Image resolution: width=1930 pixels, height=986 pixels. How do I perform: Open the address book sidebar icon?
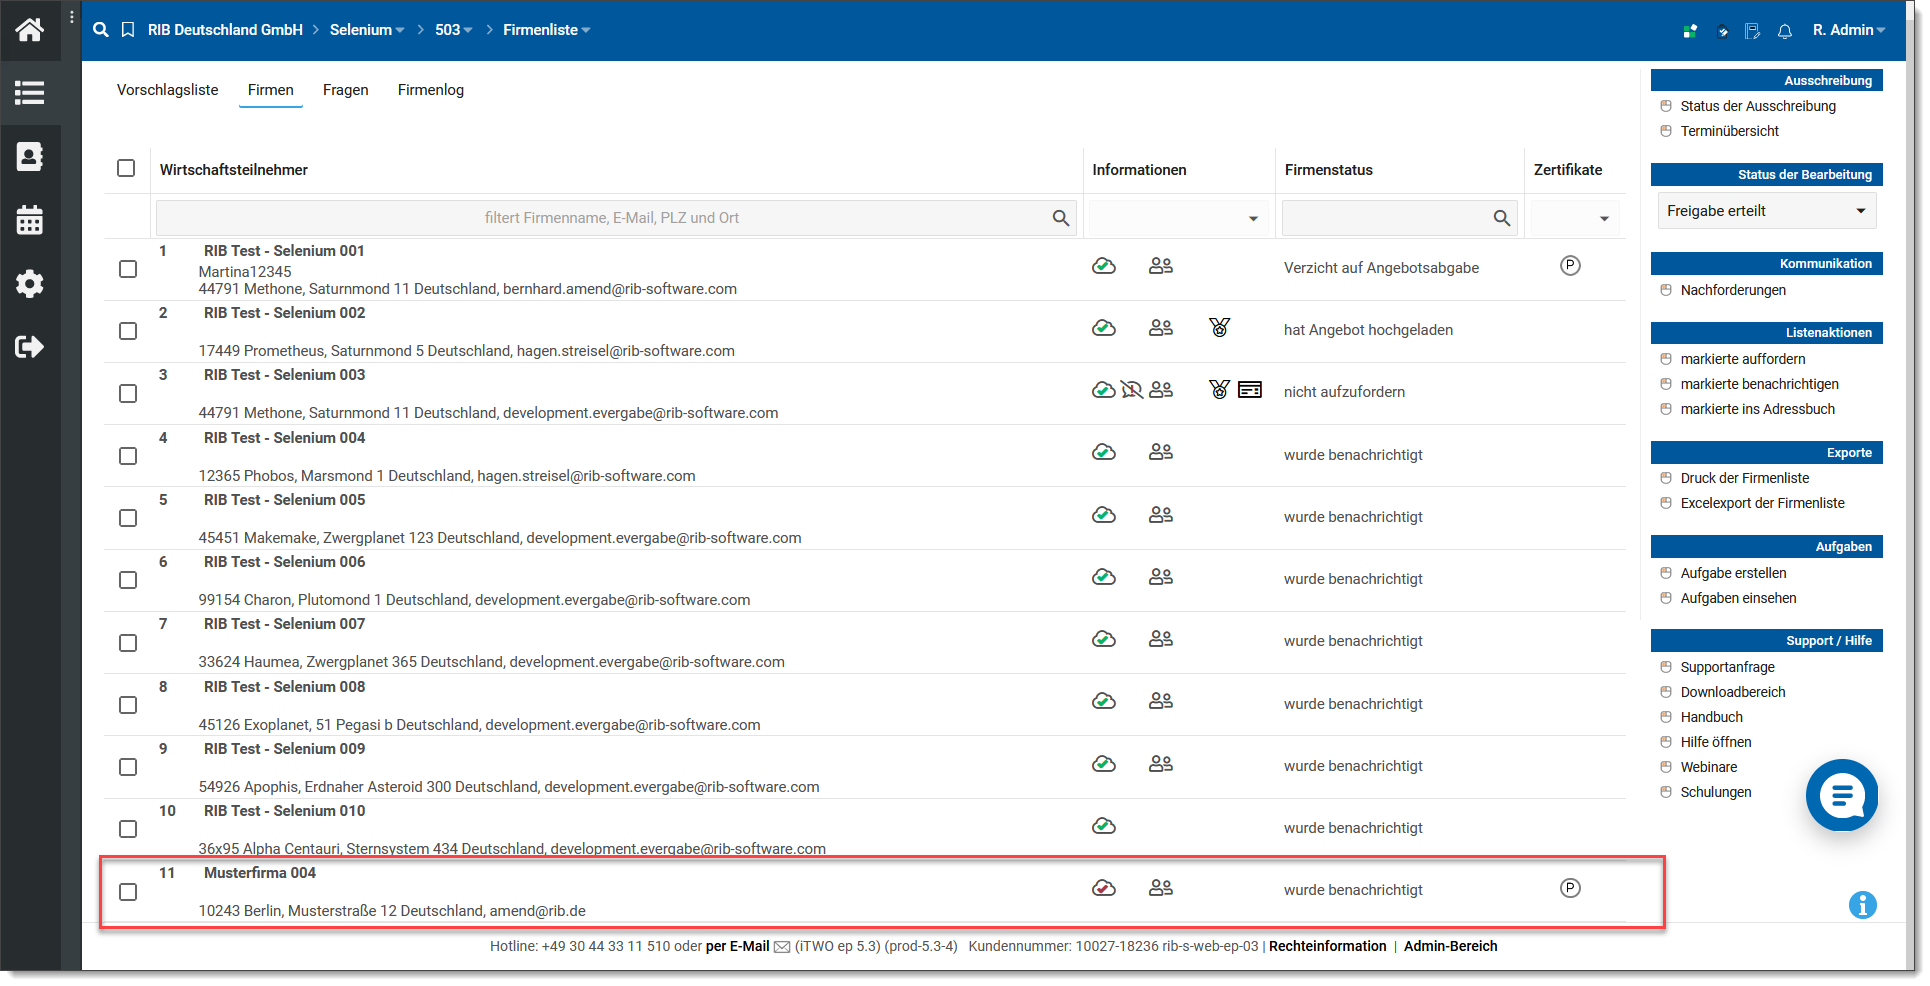point(30,157)
